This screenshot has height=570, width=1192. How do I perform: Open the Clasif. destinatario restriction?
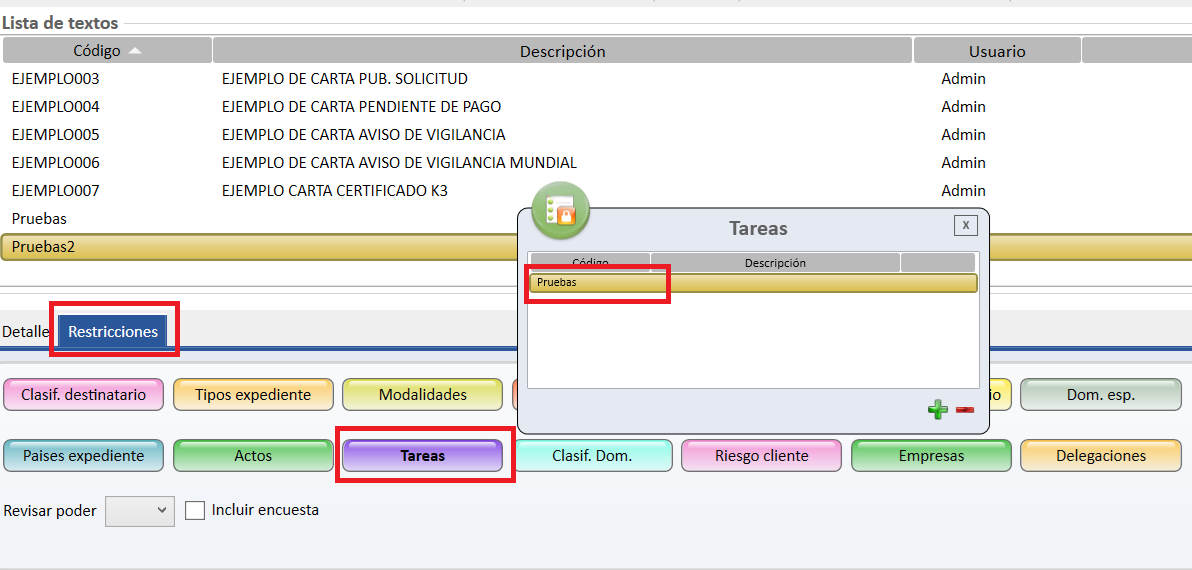(83, 395)
